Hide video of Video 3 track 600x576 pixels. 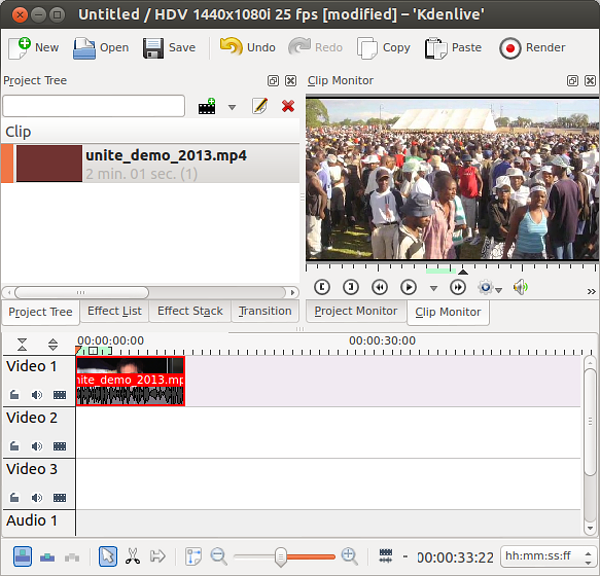point(59,498)
